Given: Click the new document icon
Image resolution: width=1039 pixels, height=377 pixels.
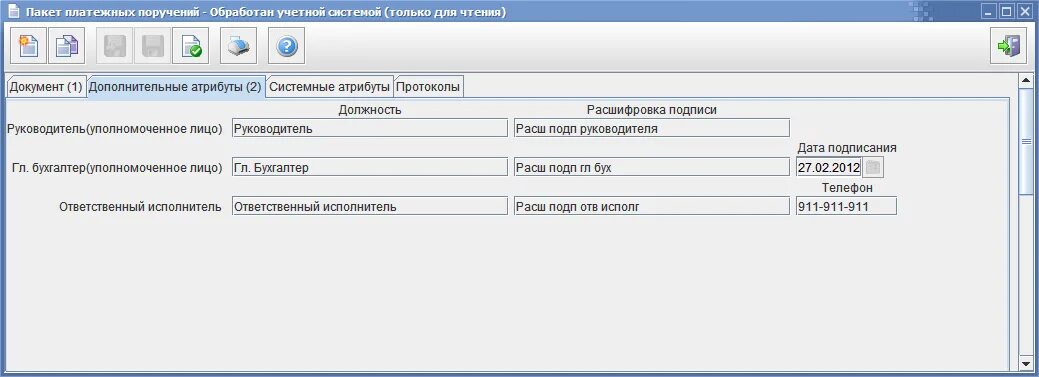Looking at the screenshot, I should pos(28,46).
